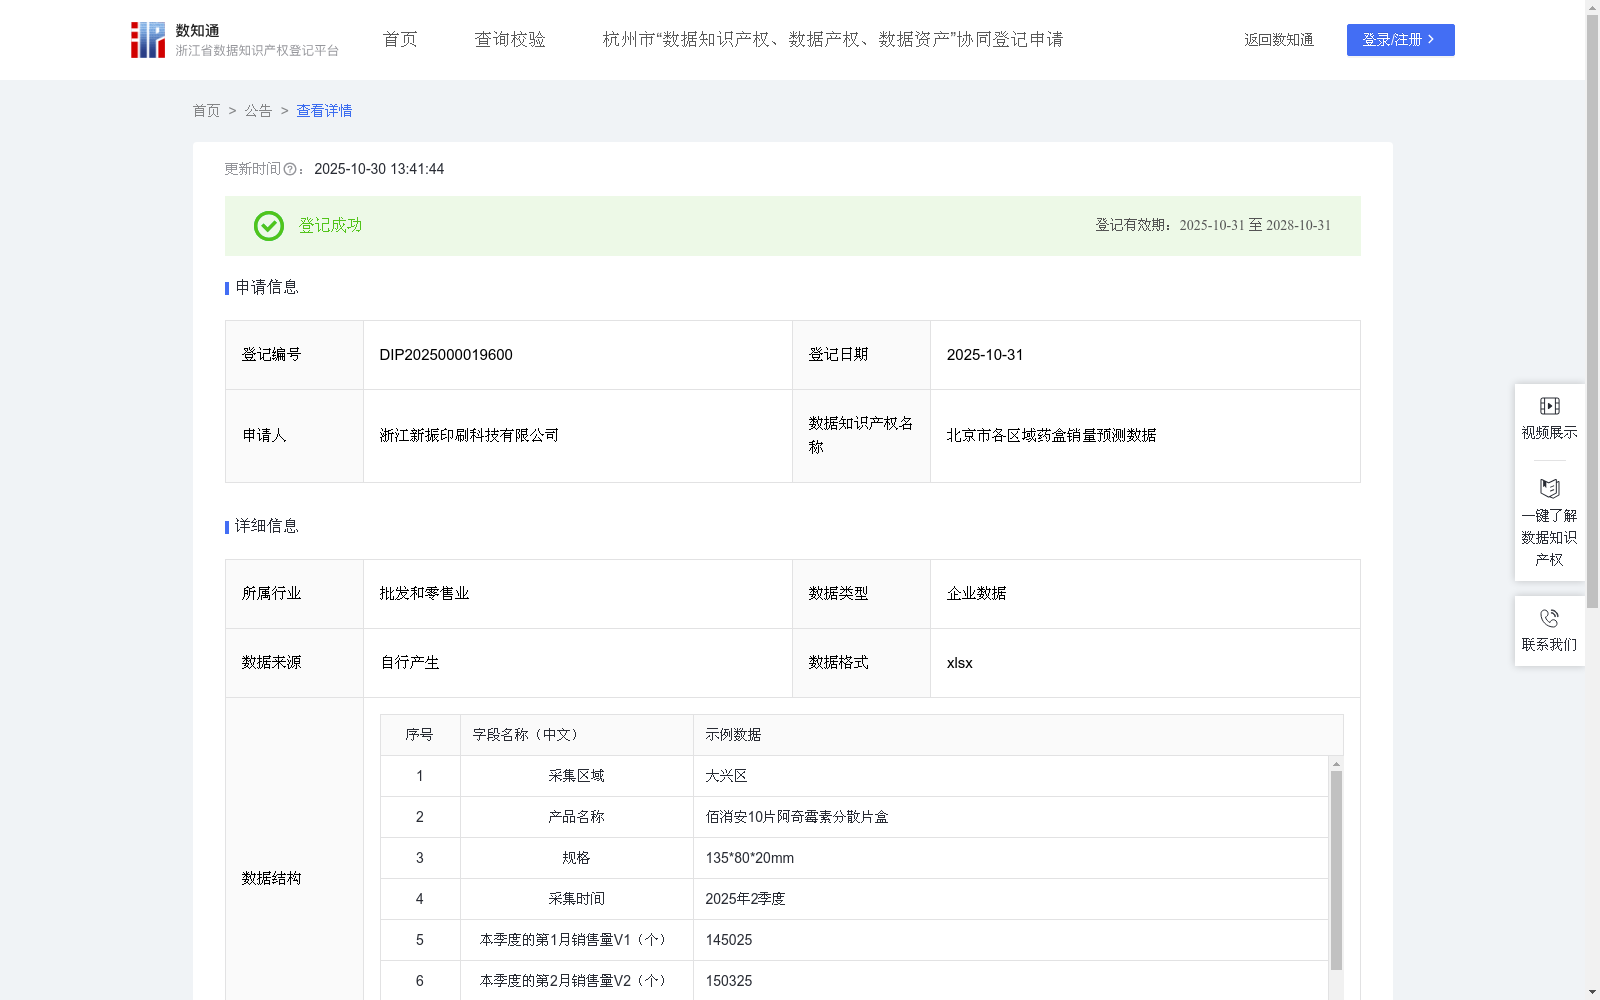Screen dimensions: 1600x1000
Task: Click the page scrollbar up arrow
Action: pos(1592,7)
